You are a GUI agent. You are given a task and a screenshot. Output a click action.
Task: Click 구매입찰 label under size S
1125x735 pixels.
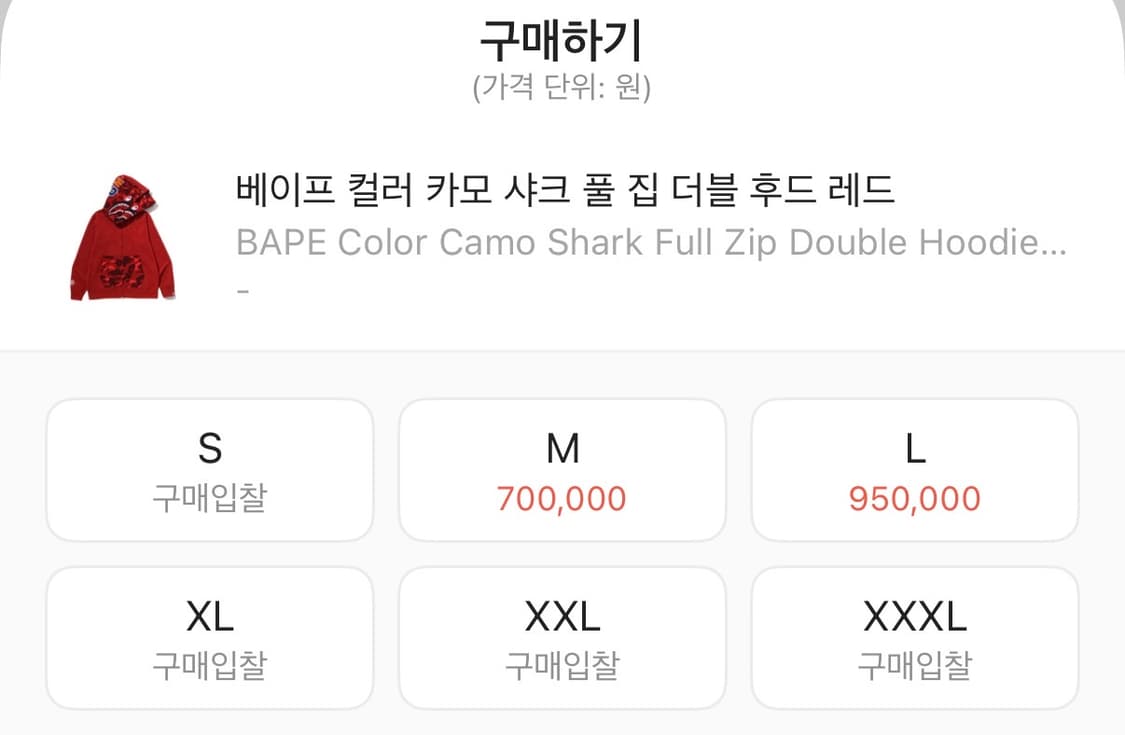coord(209,496)
